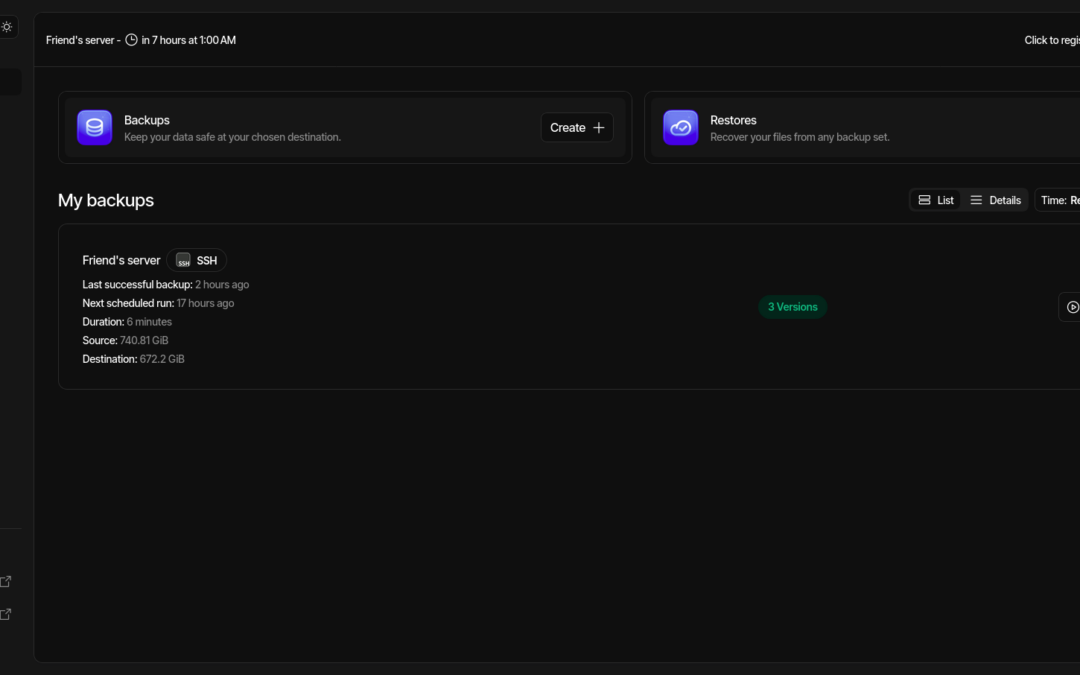Expand the 3 Versions badge
1080x675 pixels.
tap(792, 307)
